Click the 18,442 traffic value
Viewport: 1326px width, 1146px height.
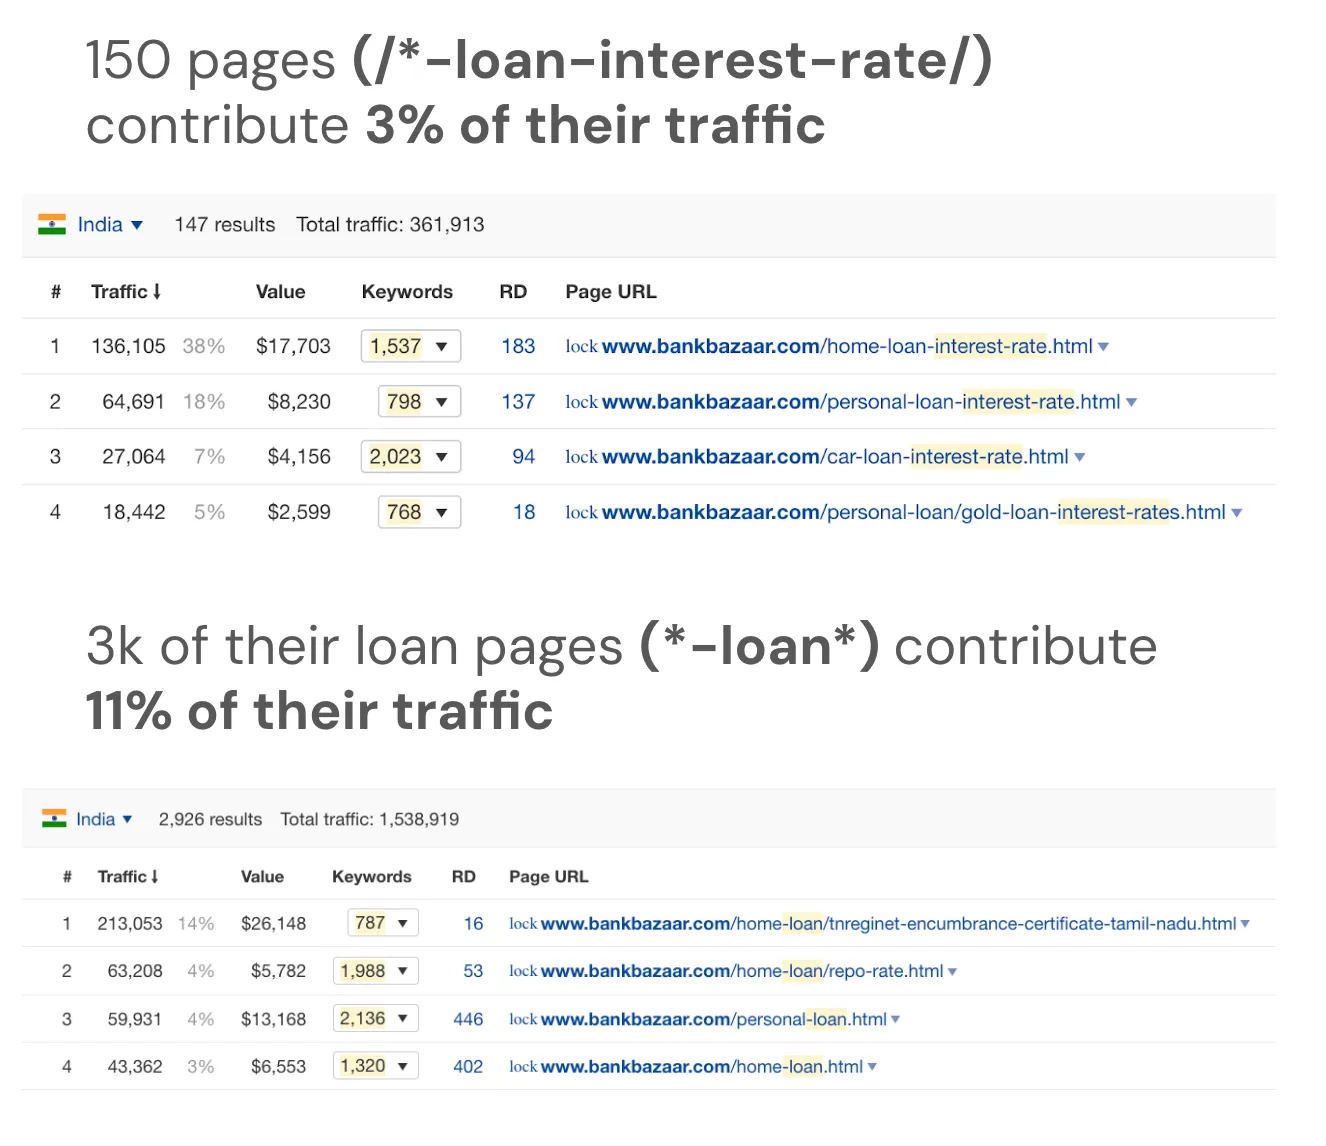[133, 512]
